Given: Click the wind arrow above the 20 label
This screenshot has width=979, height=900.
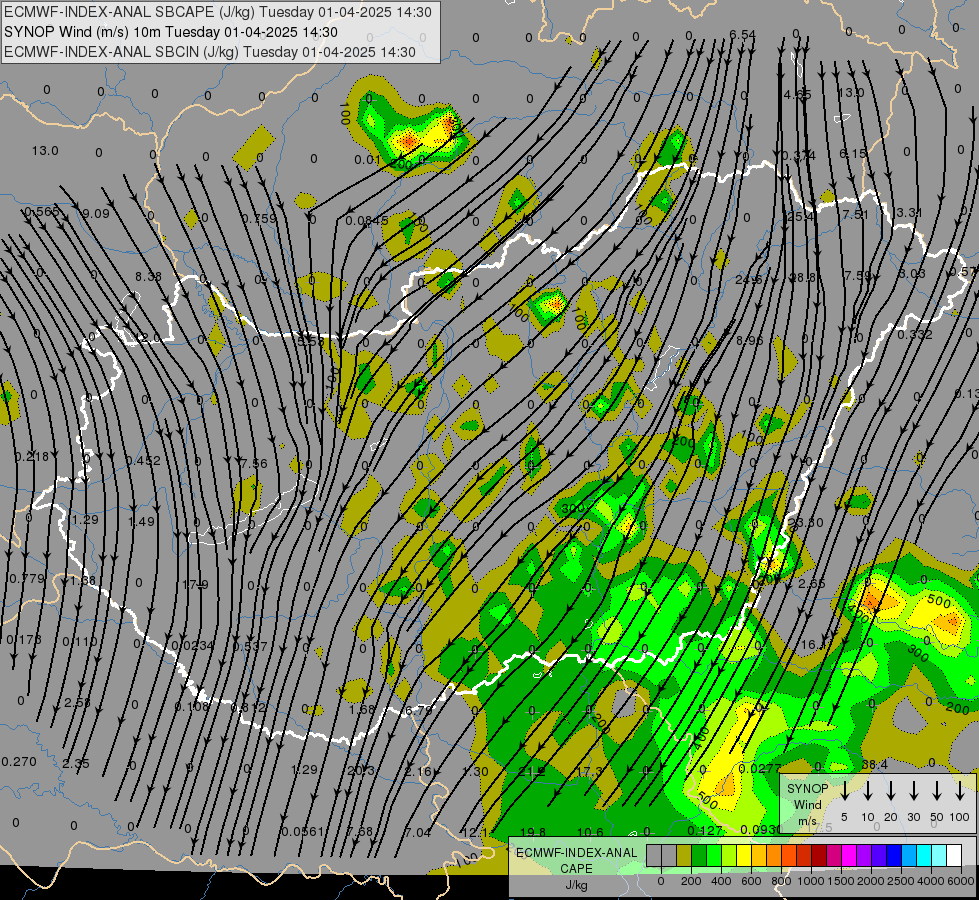Looking at the screenshot, I should click(x=891, y=791).
